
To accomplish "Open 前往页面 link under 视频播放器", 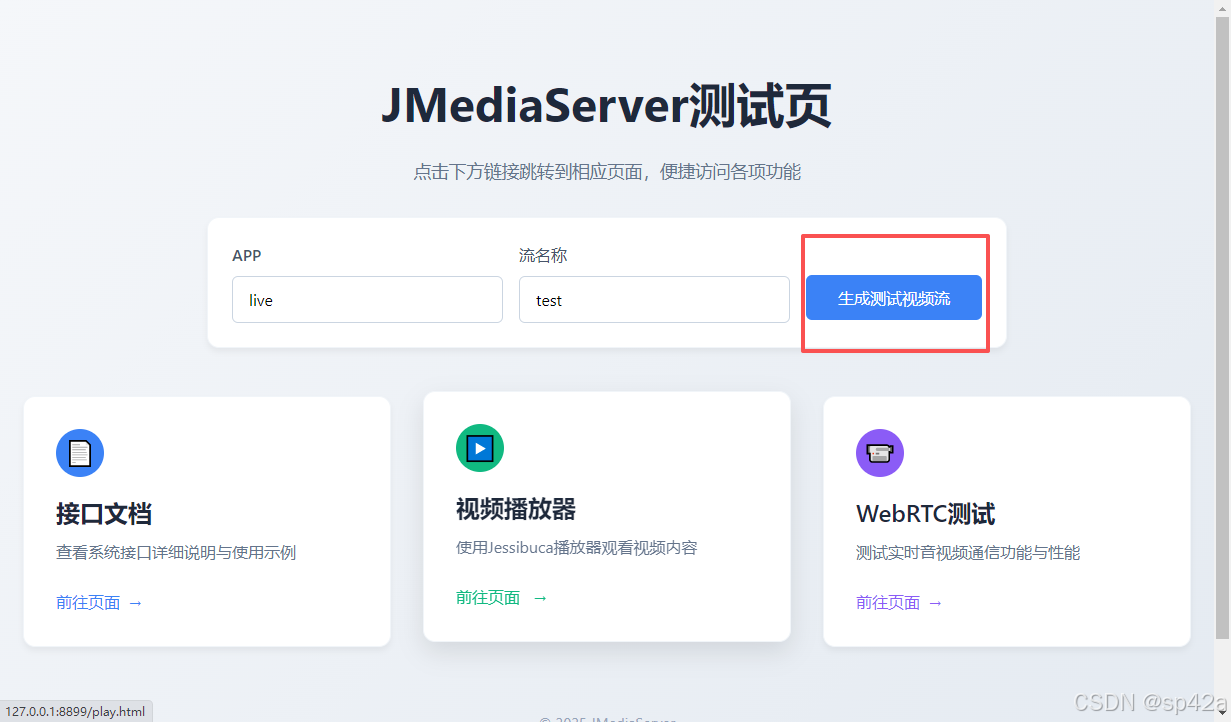I will (502, 597).
